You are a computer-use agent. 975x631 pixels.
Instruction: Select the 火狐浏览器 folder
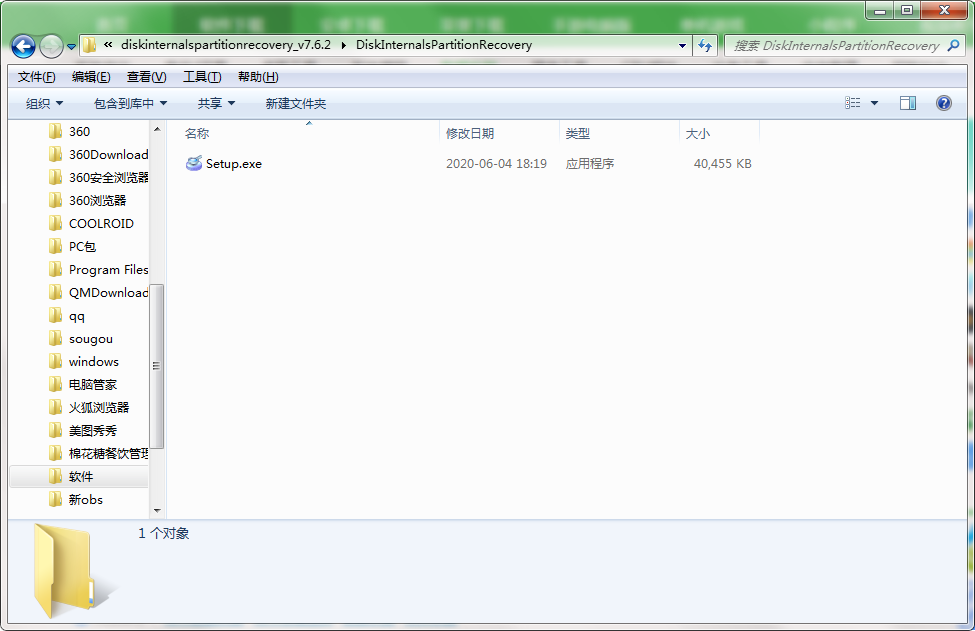(89, 408)
